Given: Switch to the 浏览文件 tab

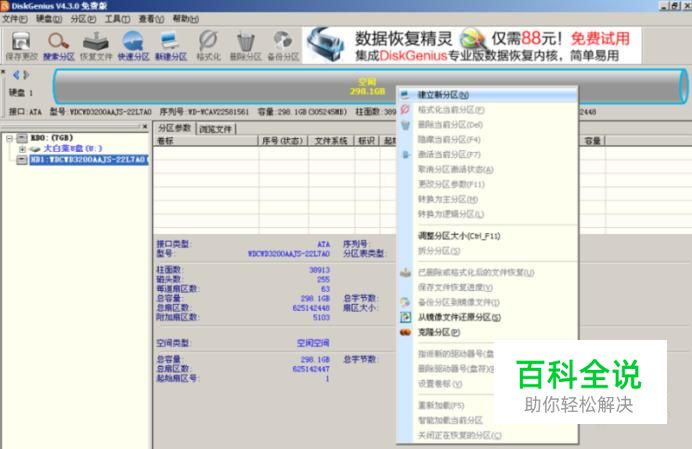Looking at the screenshot, I should (x=215, y=129).
